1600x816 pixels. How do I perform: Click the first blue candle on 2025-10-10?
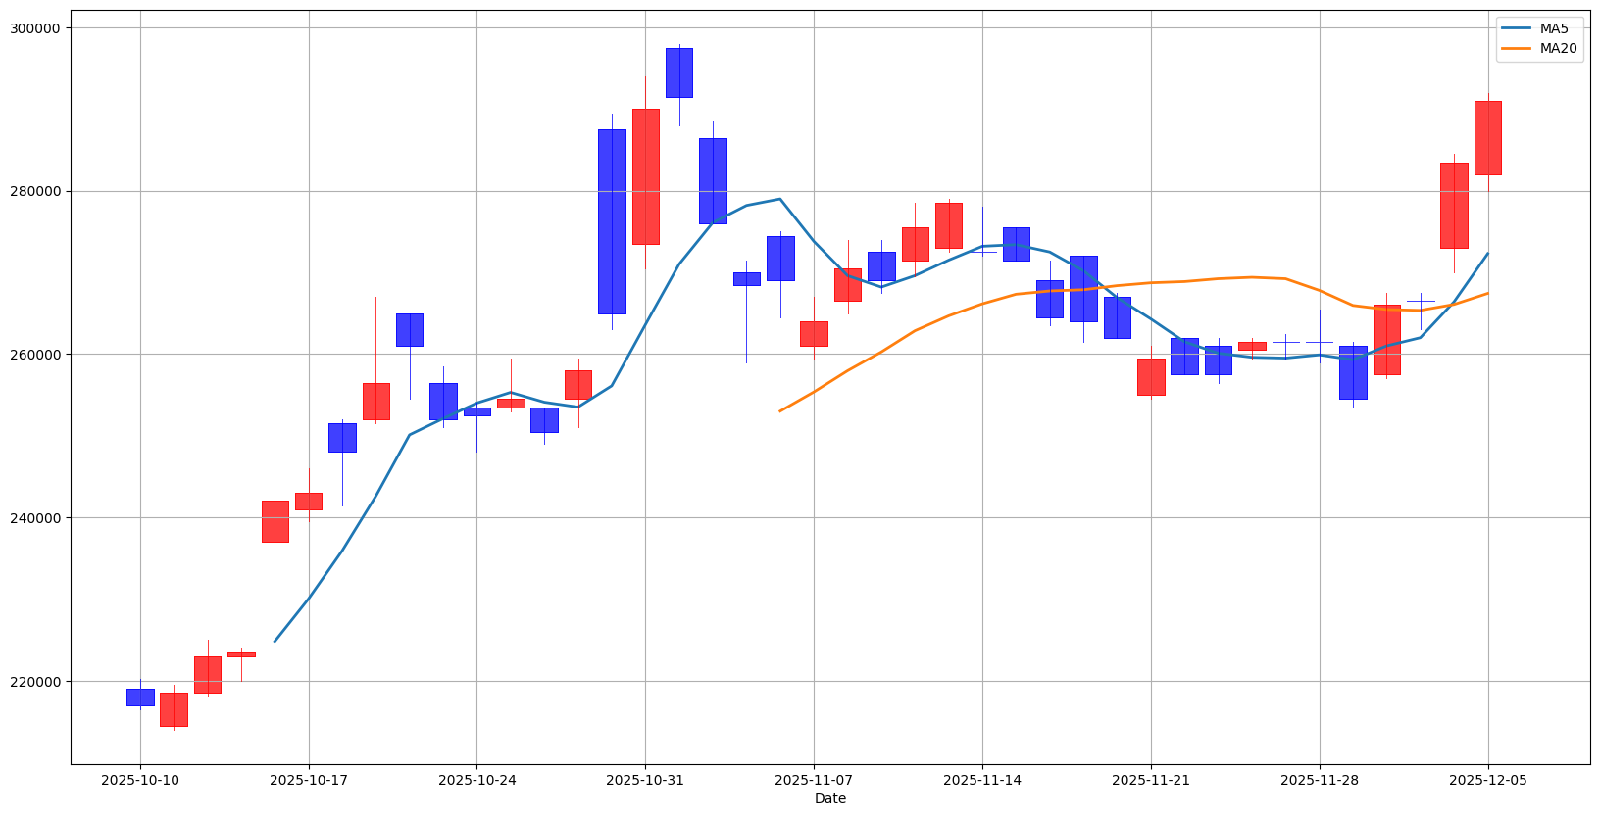tap(140, 697)
